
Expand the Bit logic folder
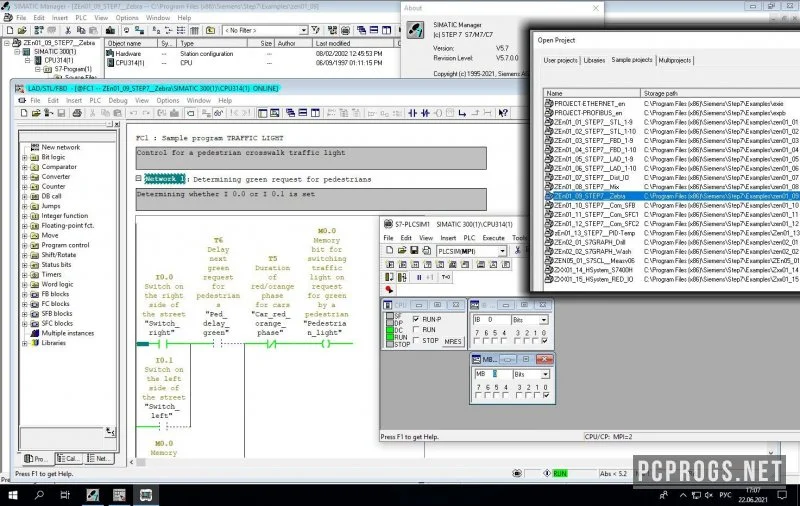click(x=24, y=157)
